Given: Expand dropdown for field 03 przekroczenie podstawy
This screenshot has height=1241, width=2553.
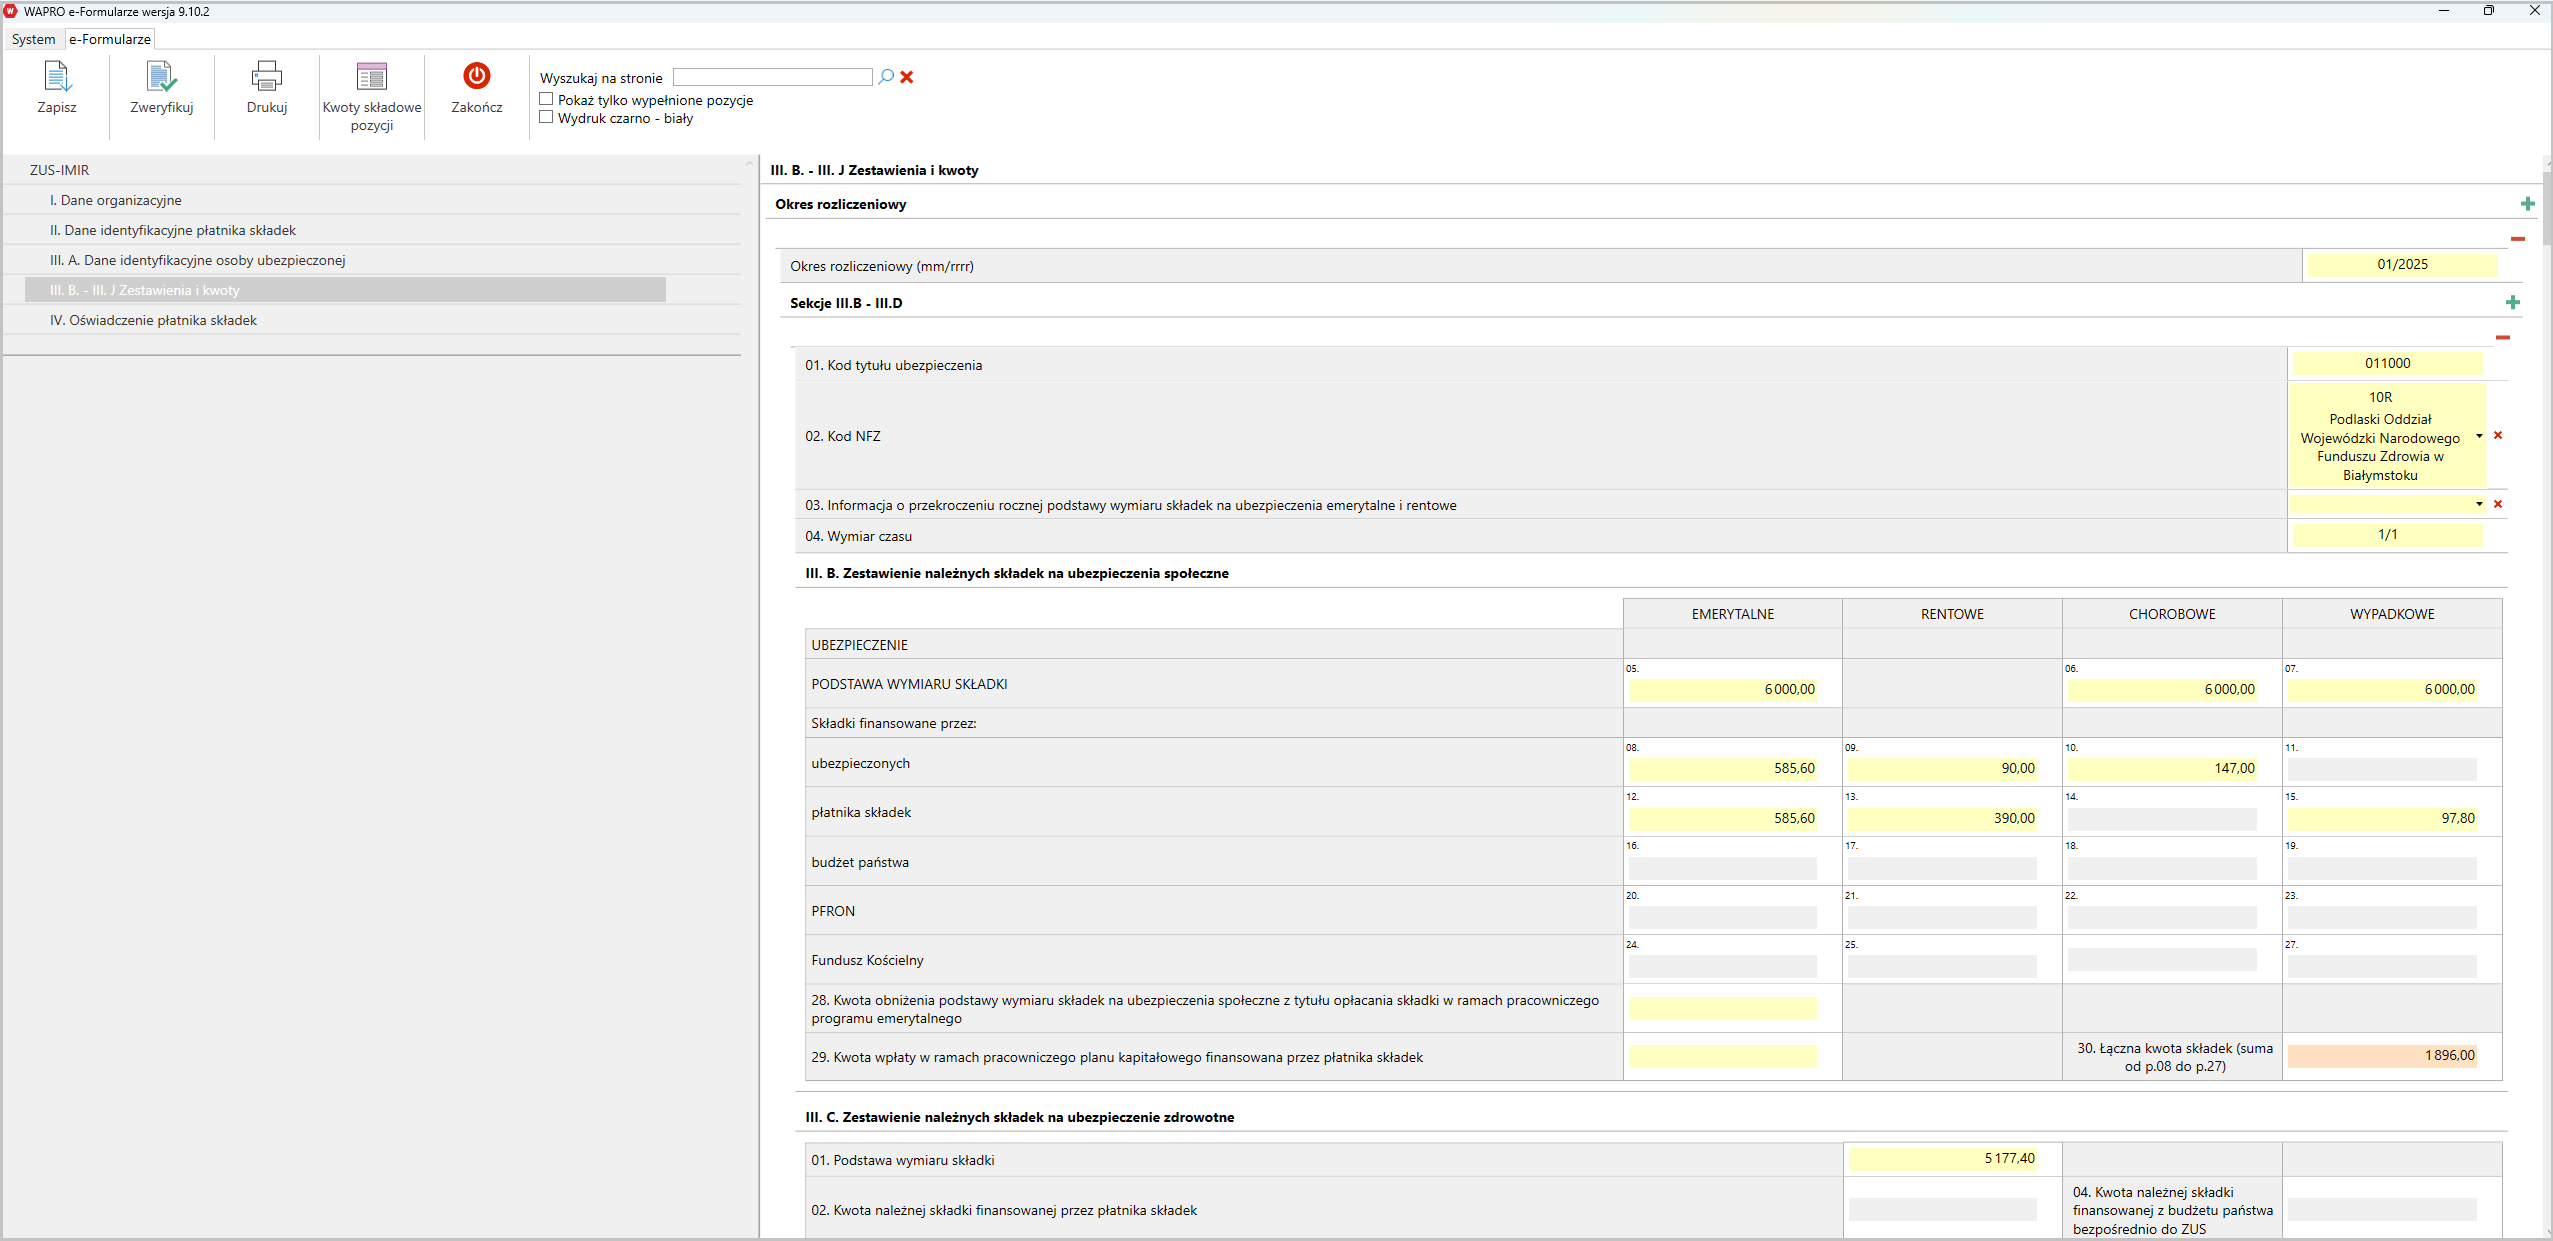Looking at the screenshot, I should pyautogui.click(x=2479, y=504).
